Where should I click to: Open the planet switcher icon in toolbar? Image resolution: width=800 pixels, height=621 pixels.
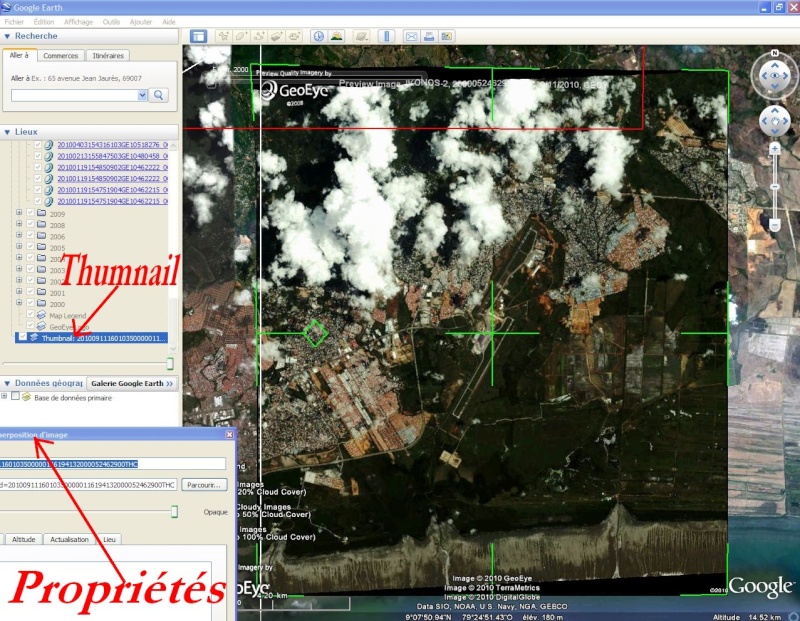(x=361, y=36)
